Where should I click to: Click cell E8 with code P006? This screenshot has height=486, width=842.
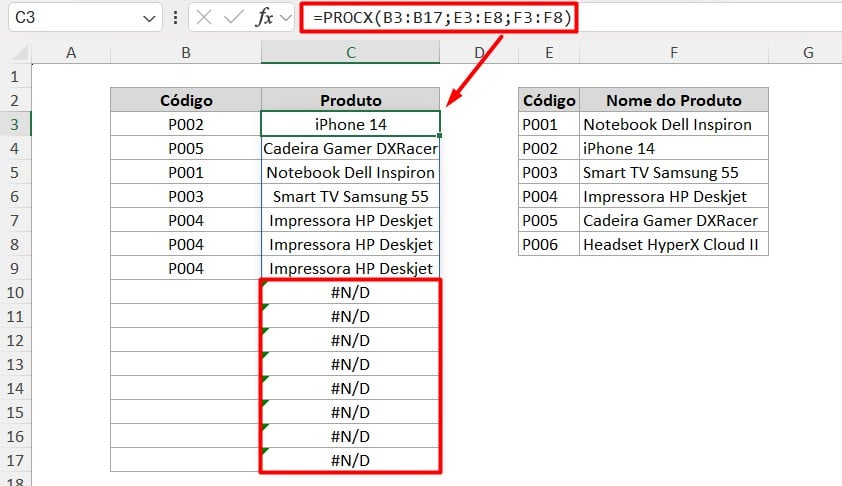[x=549, y=244]
